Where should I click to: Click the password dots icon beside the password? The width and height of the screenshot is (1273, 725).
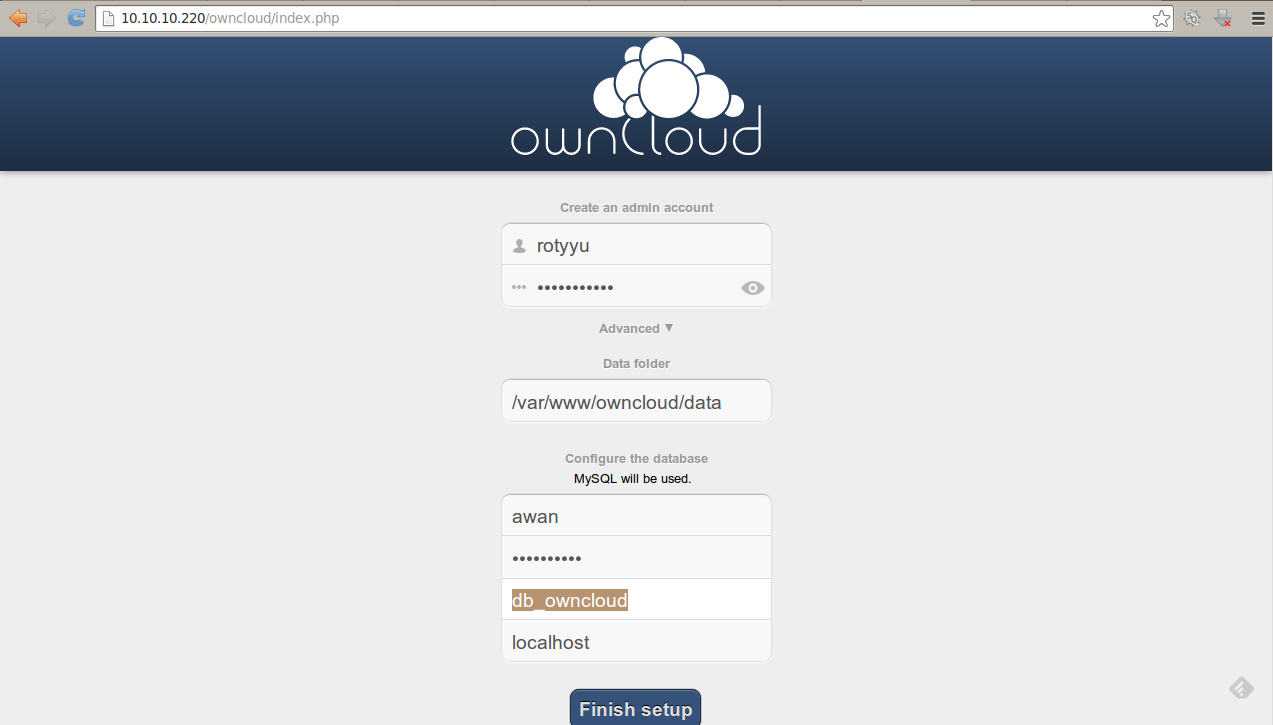519,286
